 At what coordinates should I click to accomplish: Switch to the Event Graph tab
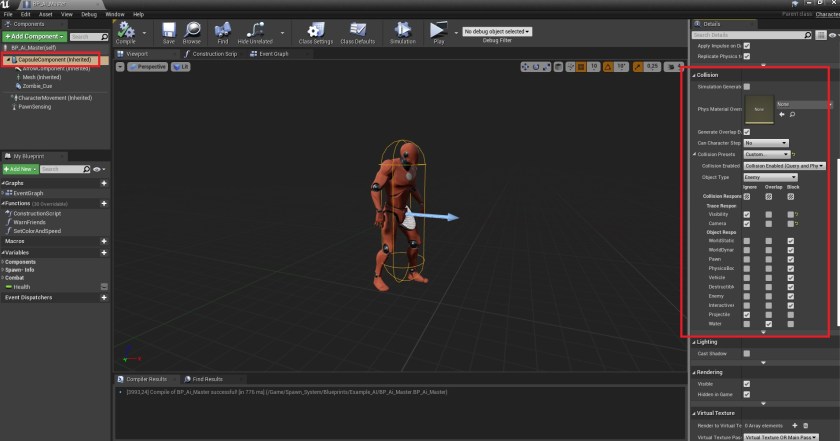click(x=268, y=53)
